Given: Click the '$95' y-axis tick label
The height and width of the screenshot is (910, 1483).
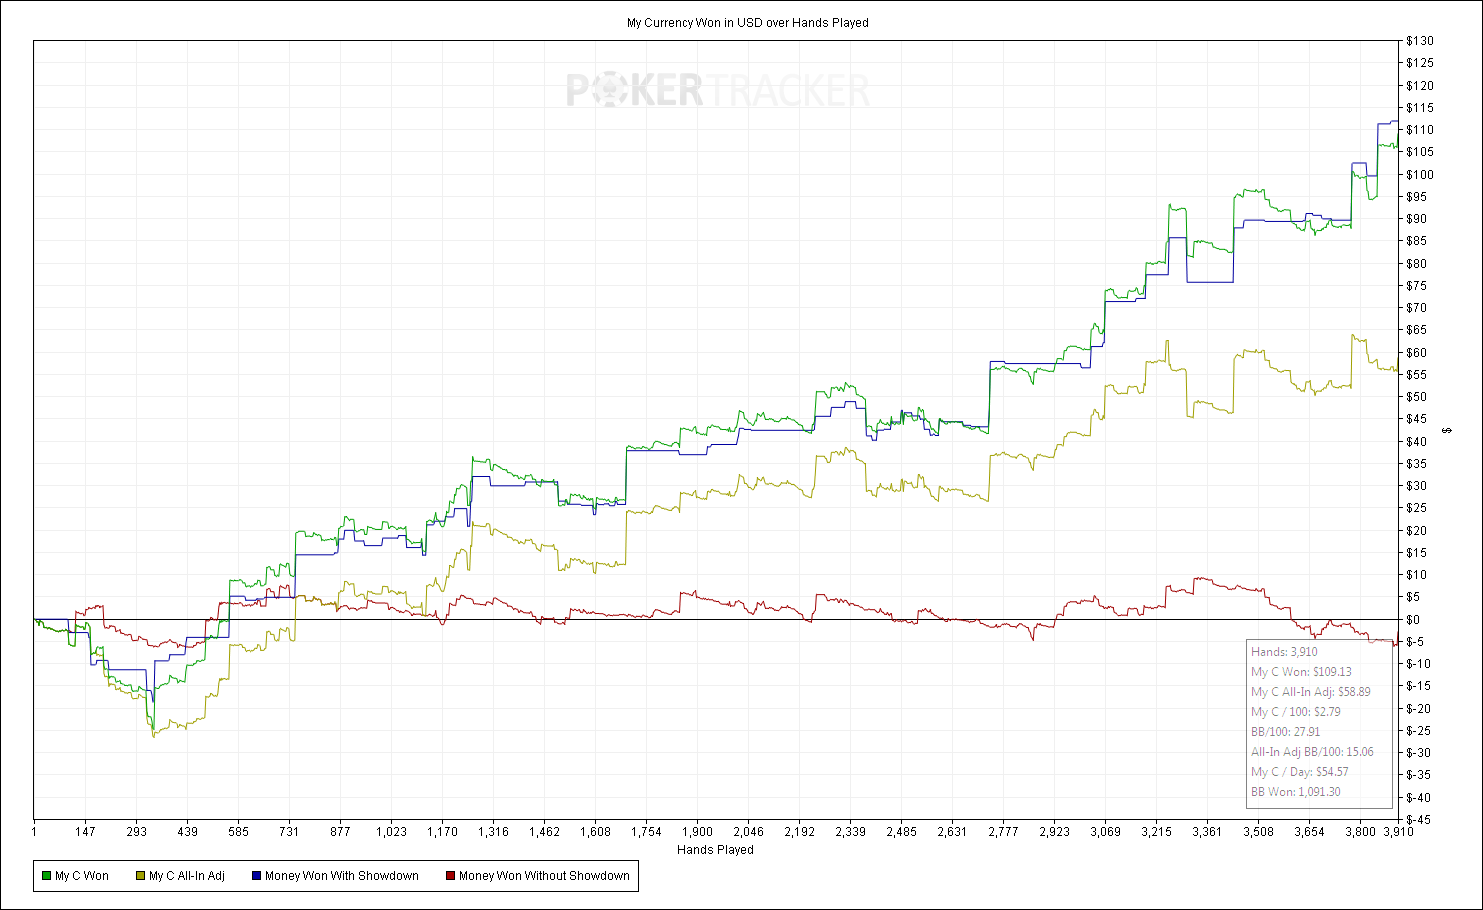Looking at the screenshot, I should tap(1416, 197).
